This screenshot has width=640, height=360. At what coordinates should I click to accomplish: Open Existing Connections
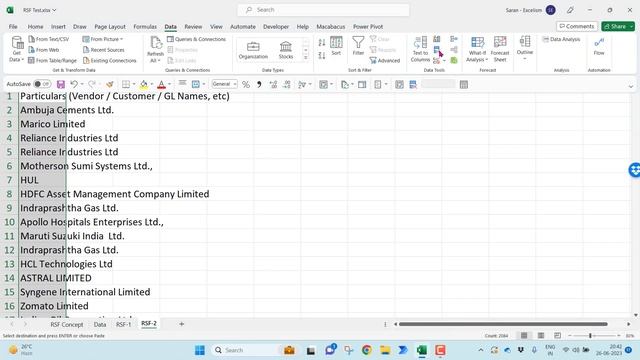(x=109, y=60)
